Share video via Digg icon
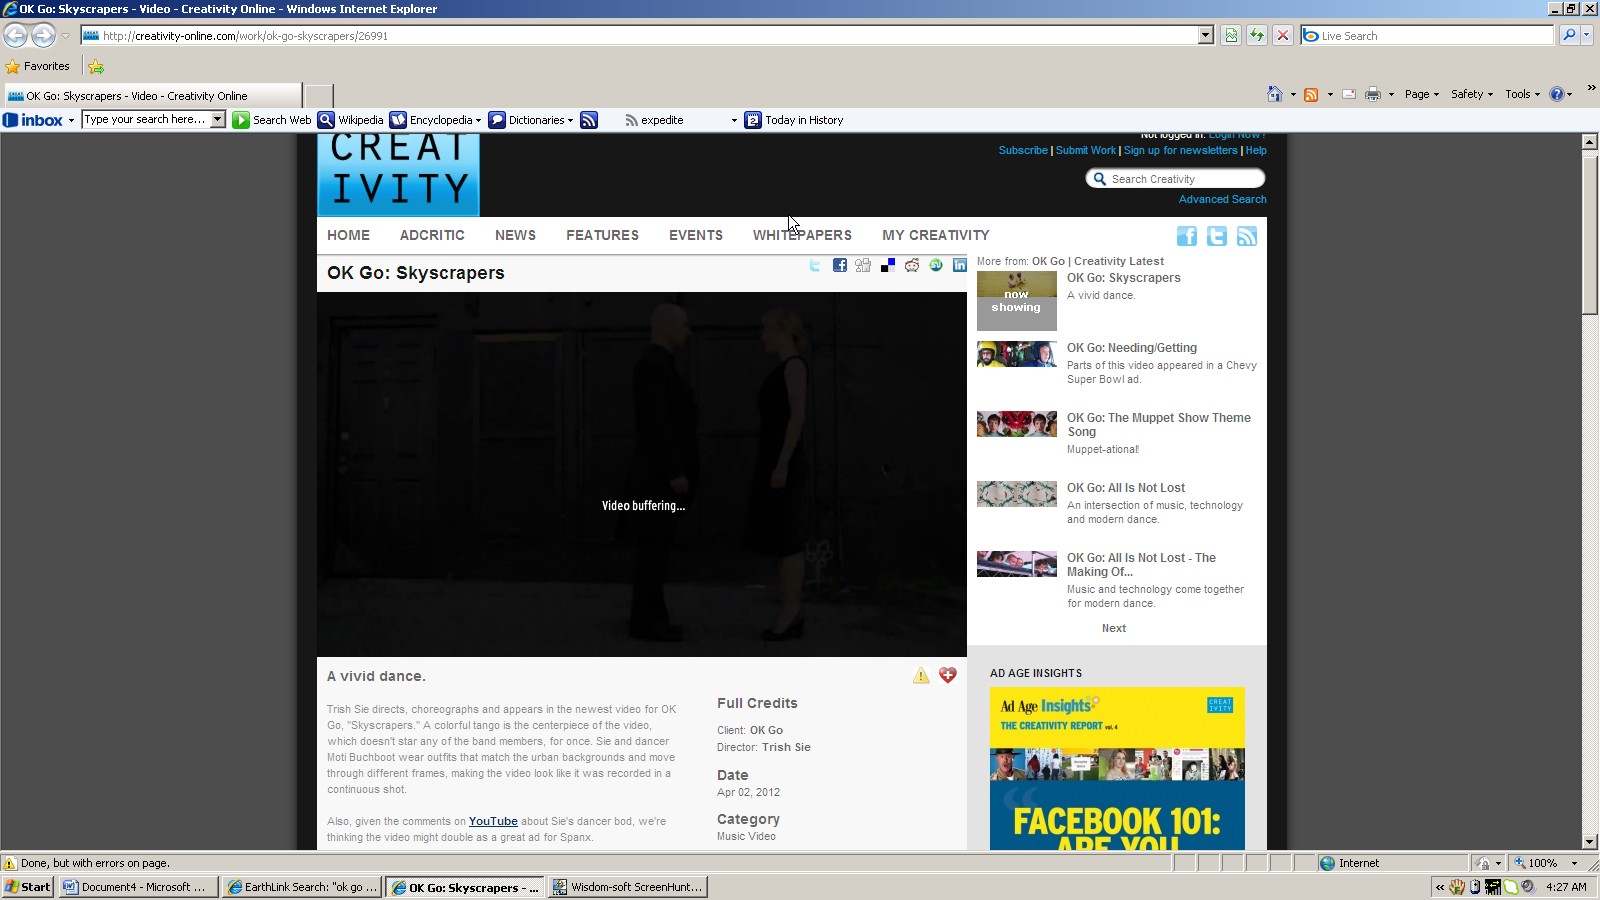This screenshot has height=900, width=1600. pos(863,265)
